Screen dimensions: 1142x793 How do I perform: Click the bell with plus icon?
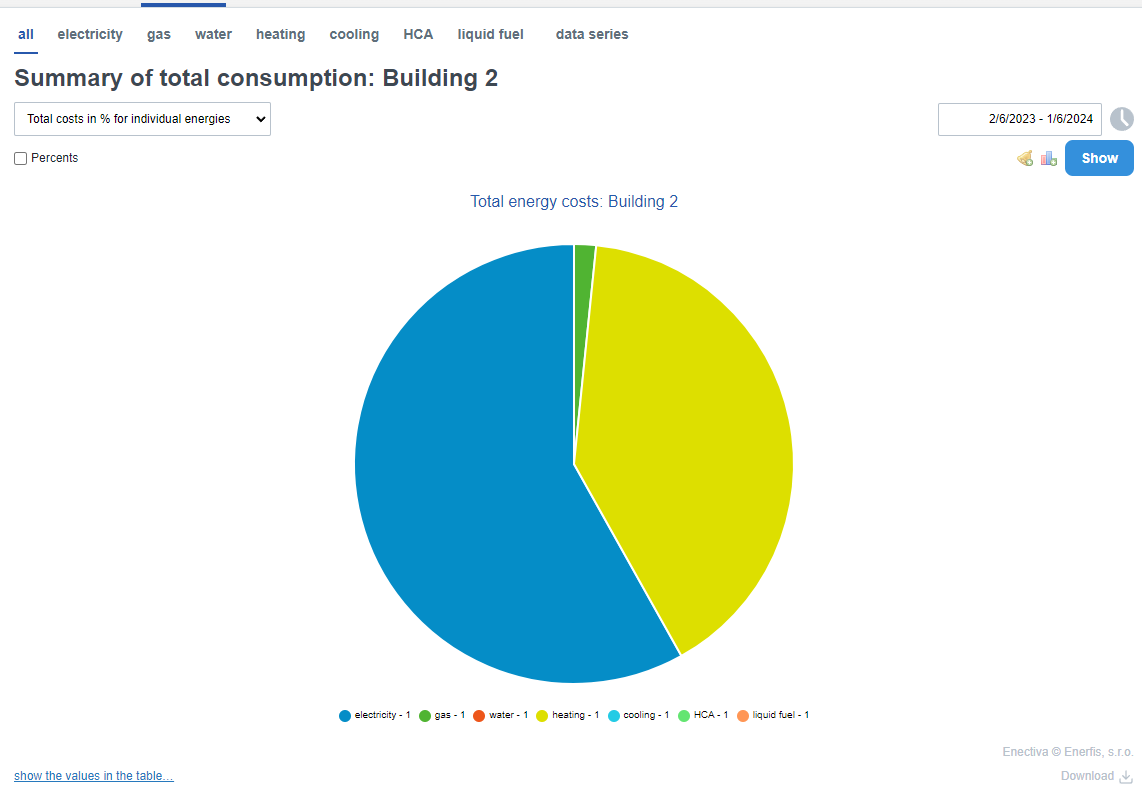(1025, 158)
